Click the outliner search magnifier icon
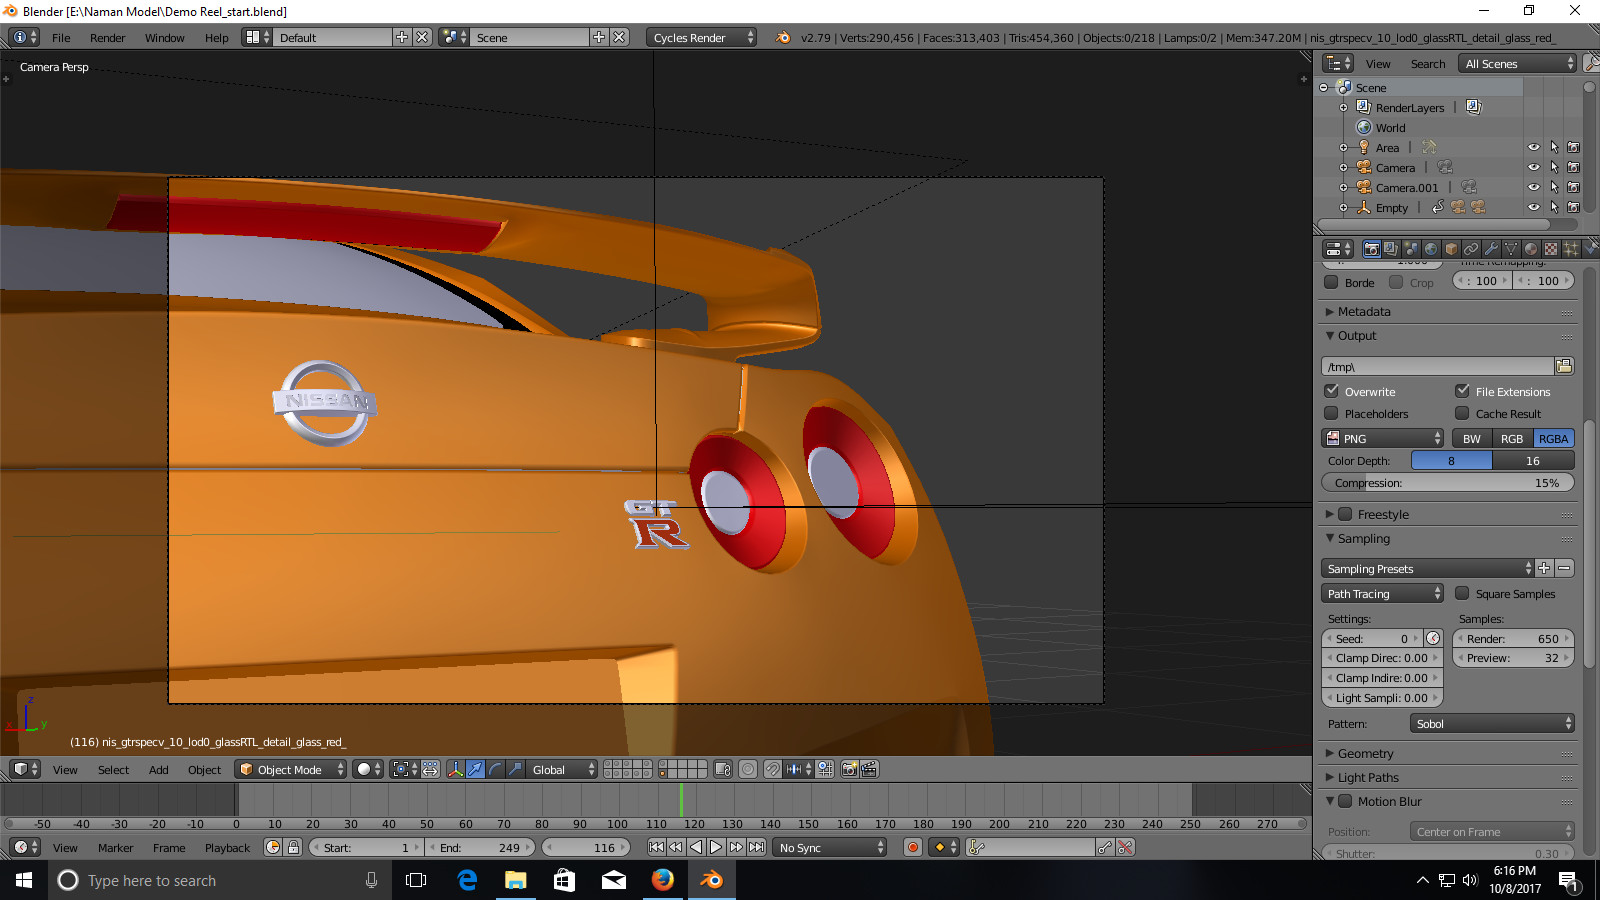1600x900 pixels. [1593, 63]
